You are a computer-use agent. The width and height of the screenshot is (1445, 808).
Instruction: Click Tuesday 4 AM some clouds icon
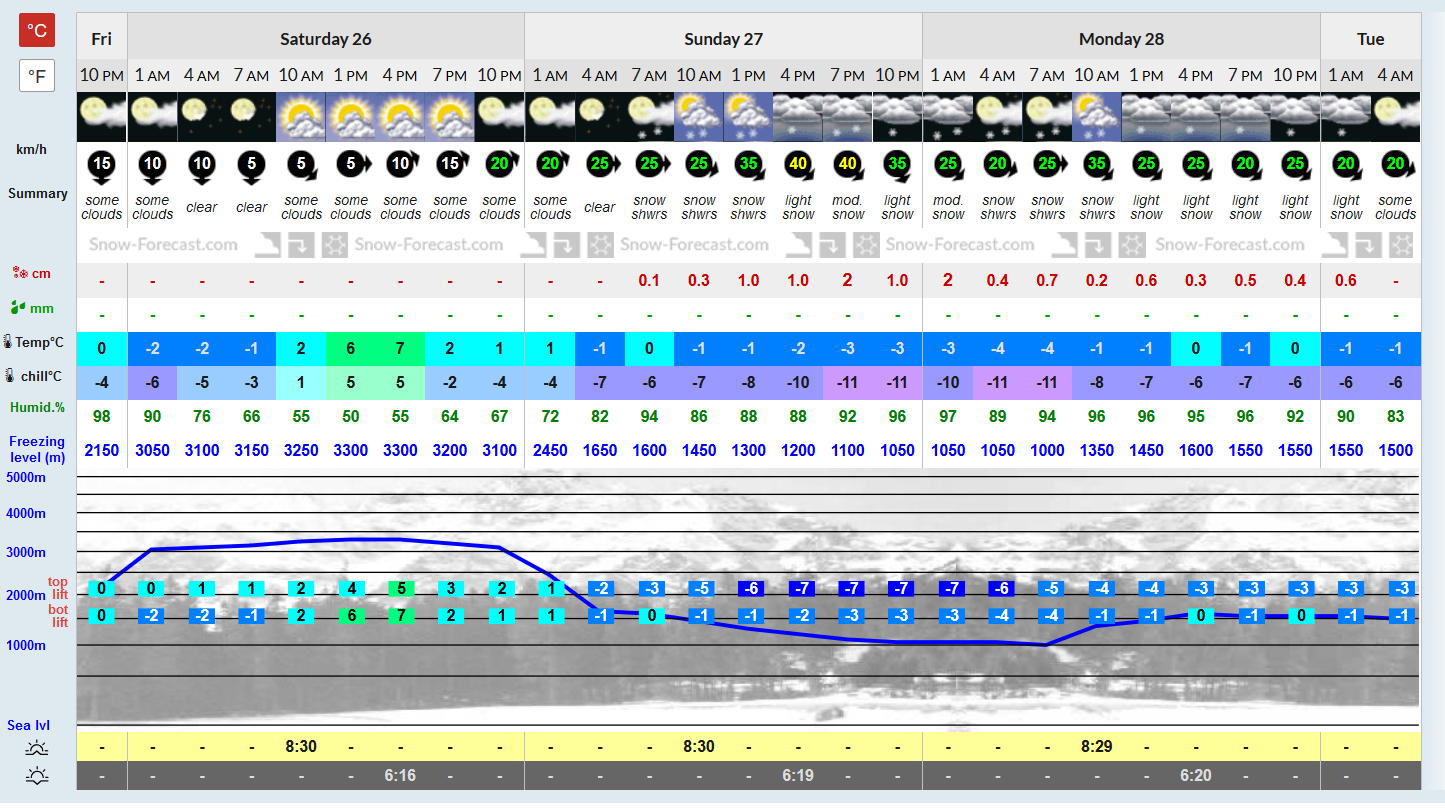click(1396, 117)
